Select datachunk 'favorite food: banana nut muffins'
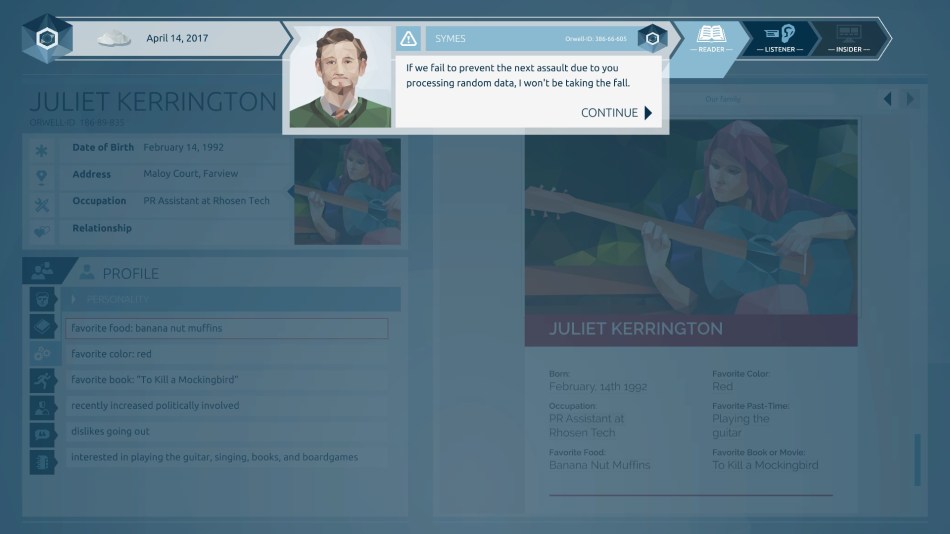The width and height of the screenshot is (950, 534). click(x=227, y=328)
